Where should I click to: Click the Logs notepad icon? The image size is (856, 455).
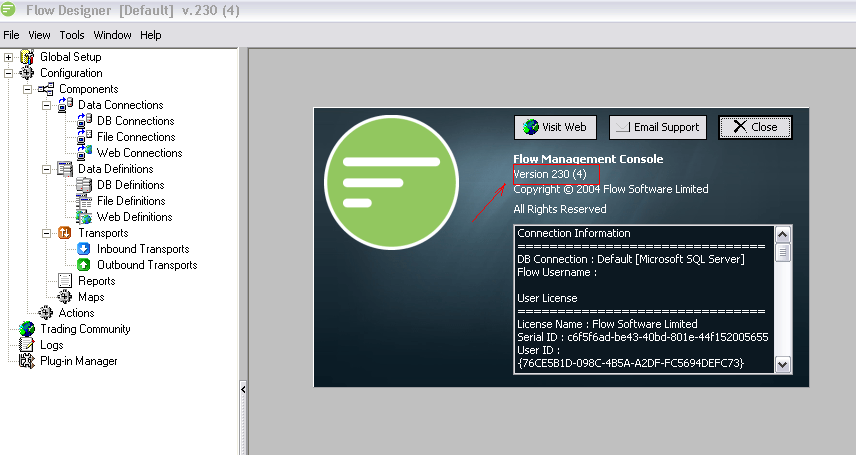(26, 345)
